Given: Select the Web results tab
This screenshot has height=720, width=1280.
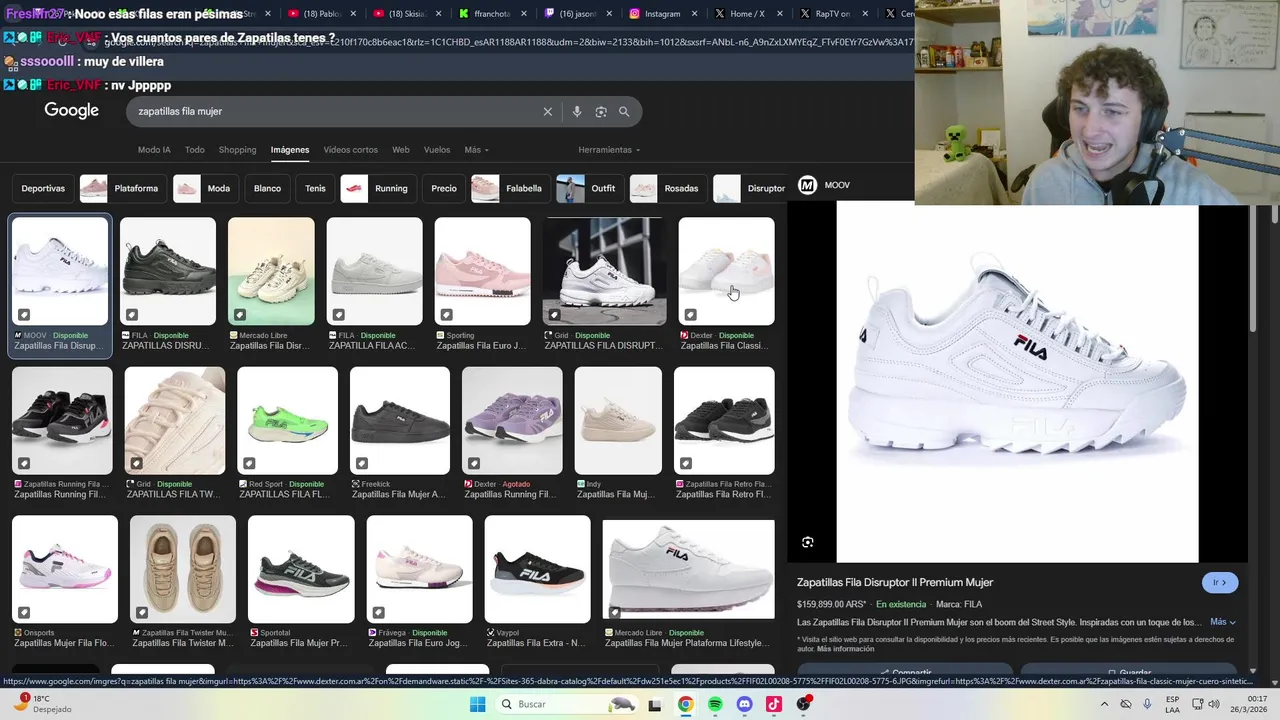Looking at the screenshot, I should click(x=400, y=150).
